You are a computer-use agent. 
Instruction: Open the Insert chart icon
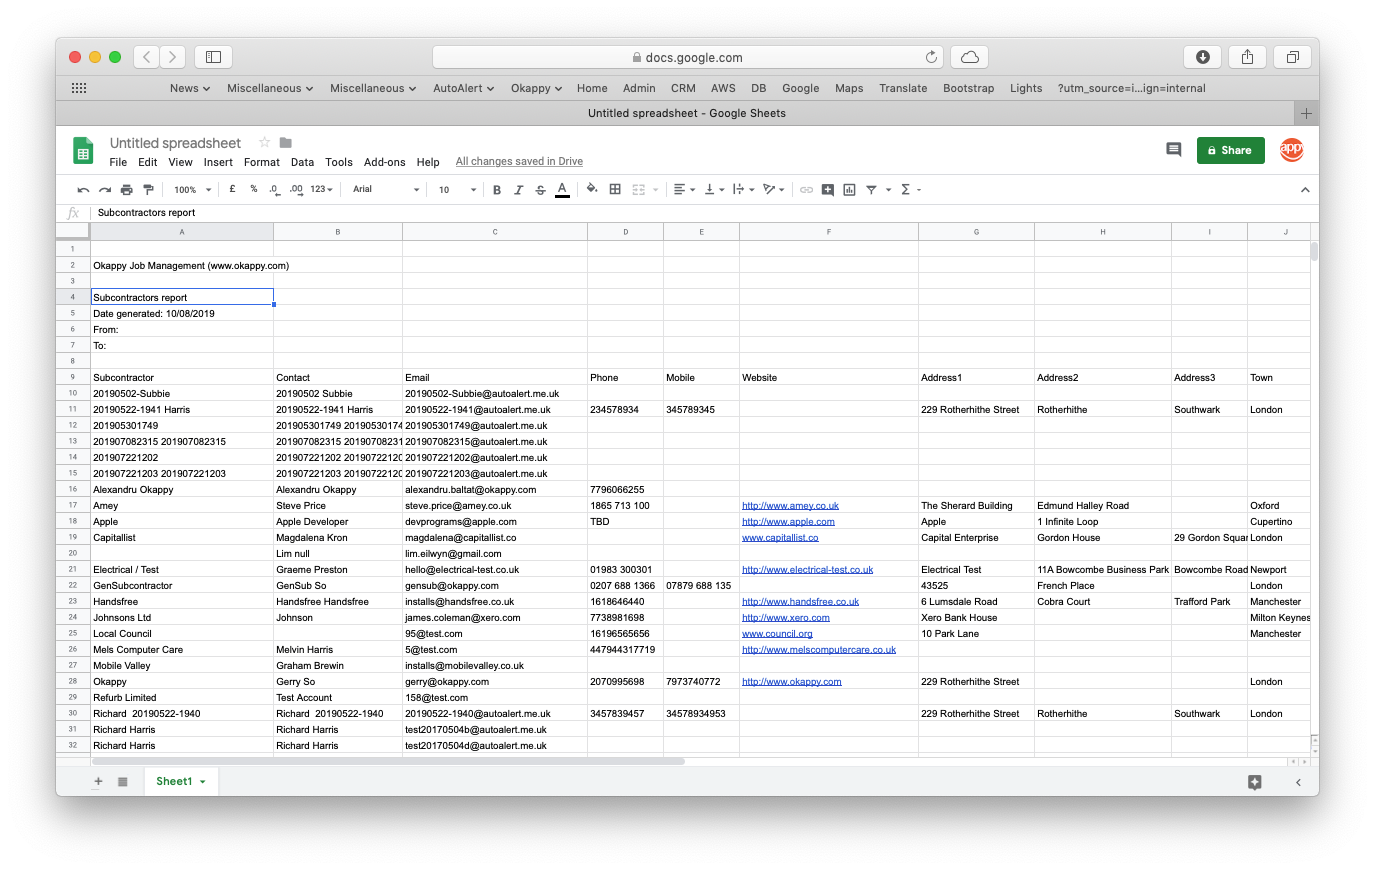(x=849, y=189)
